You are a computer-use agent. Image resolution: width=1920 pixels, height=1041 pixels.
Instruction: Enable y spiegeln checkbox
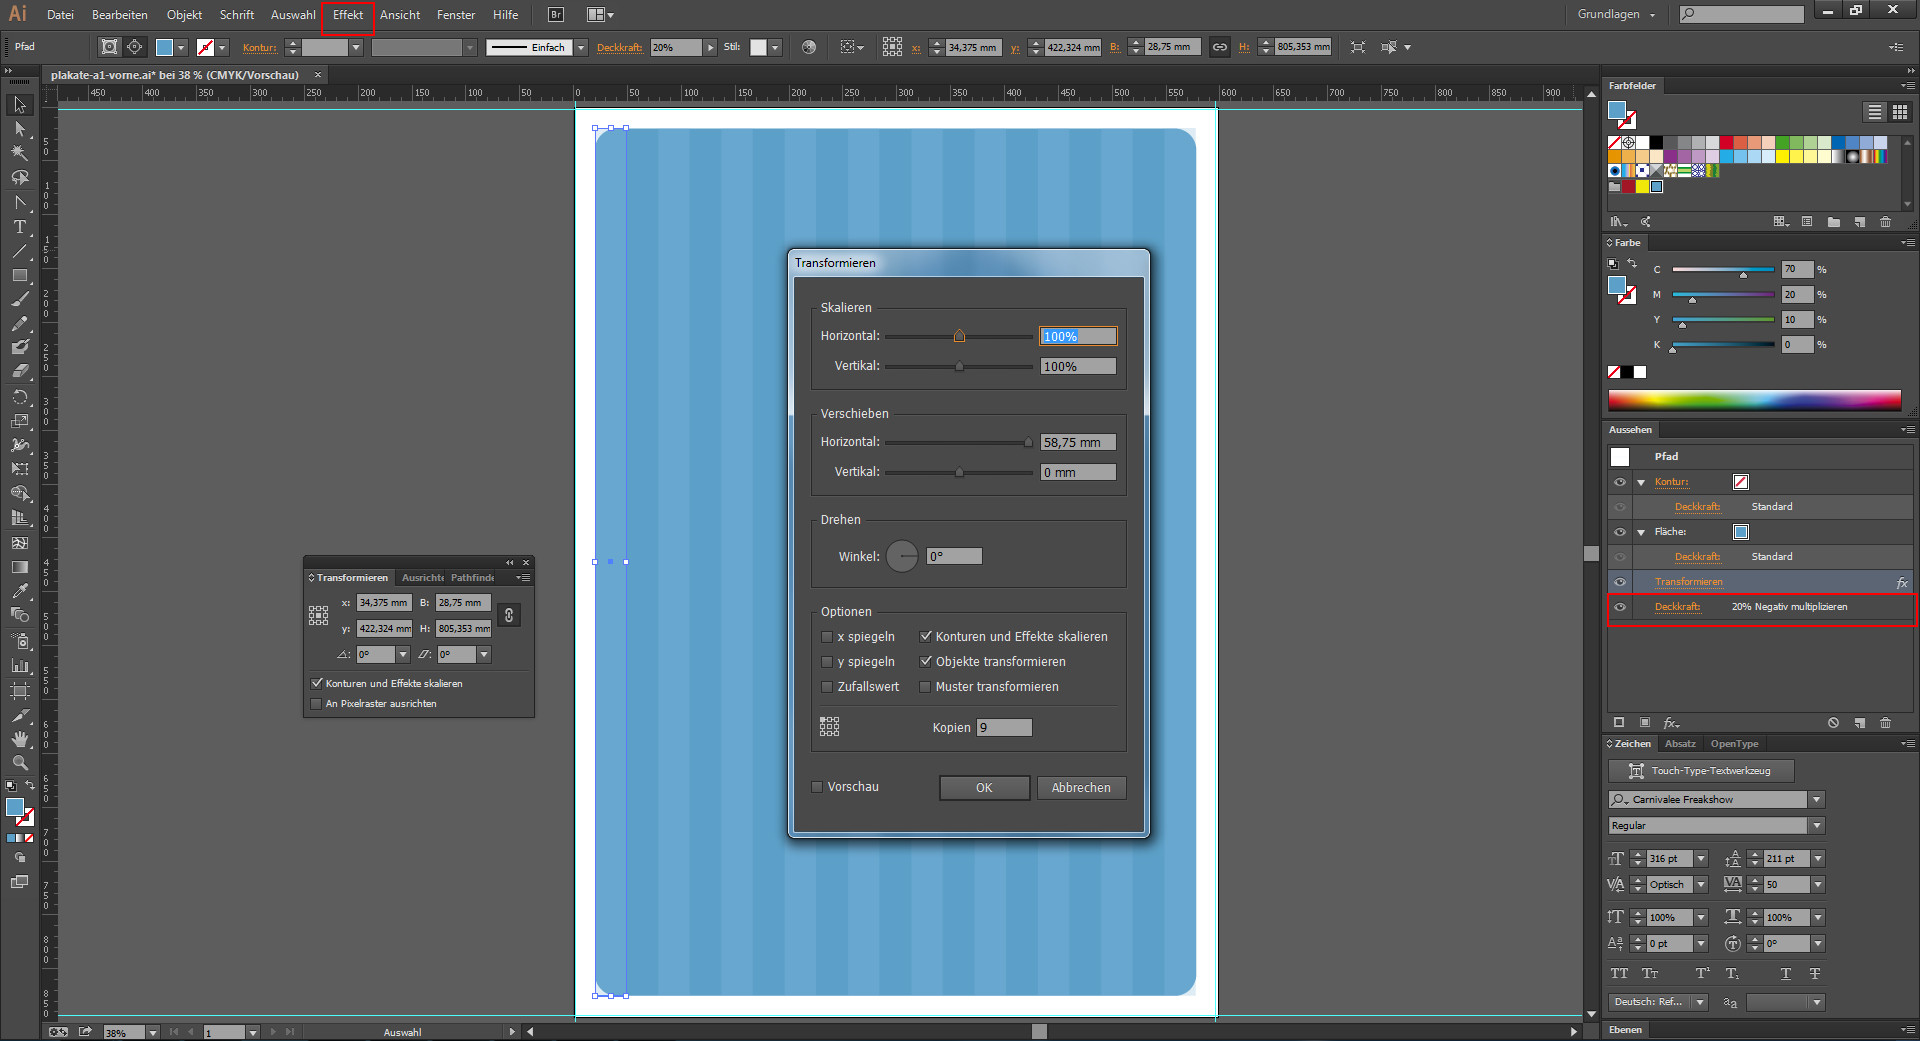tap(827, 662)
